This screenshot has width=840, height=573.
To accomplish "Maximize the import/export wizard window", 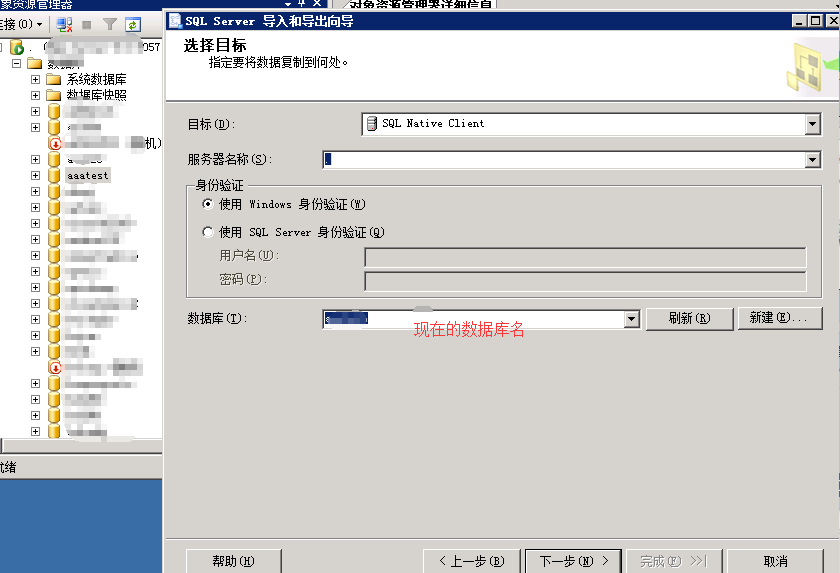I will click(x=816, y=21).
